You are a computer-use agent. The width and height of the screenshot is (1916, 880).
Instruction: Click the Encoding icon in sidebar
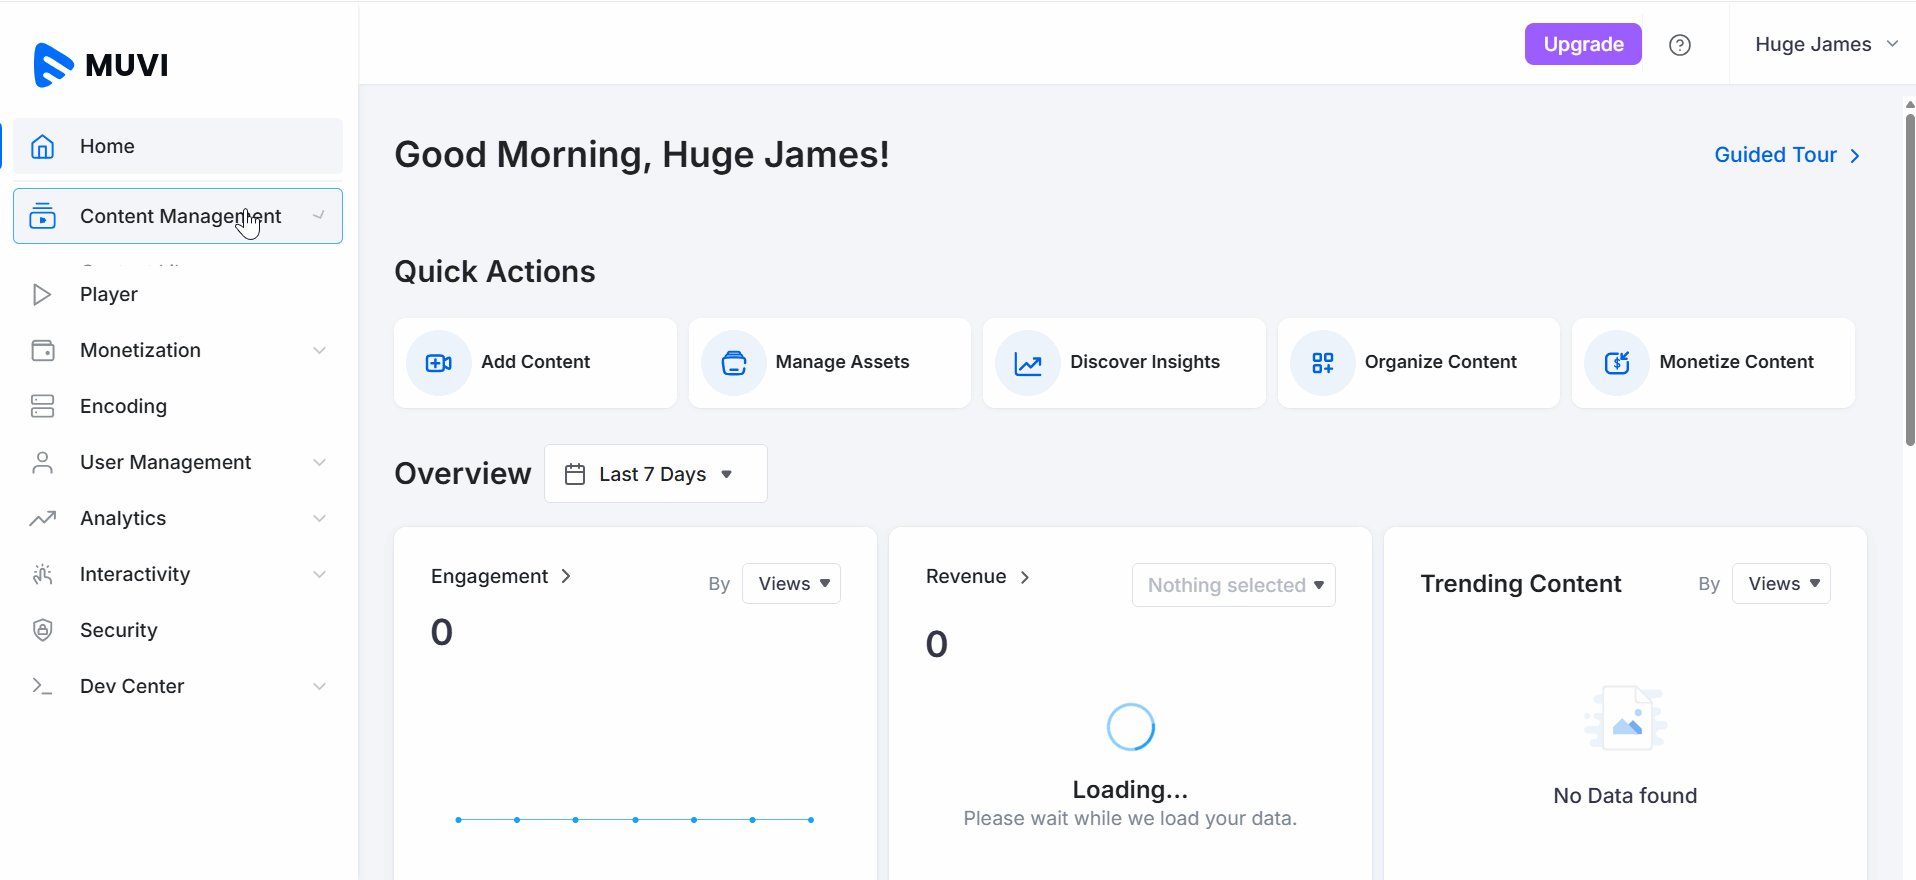pos(43,406)
